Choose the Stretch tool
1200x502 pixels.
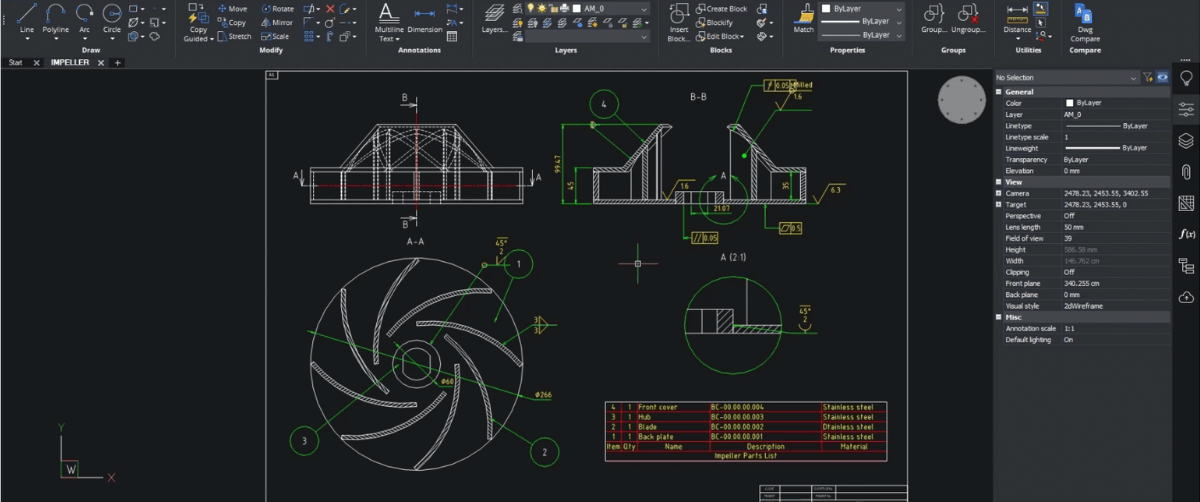tap(234, 36)
